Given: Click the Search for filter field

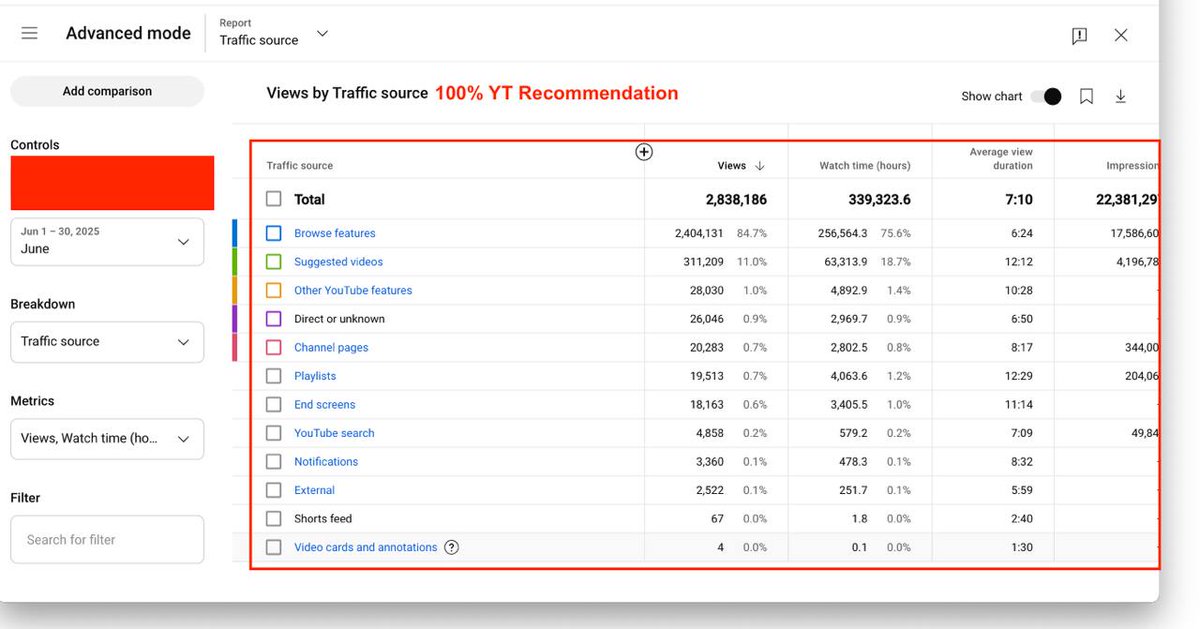Looking at the screenshot, I should 107,540.
